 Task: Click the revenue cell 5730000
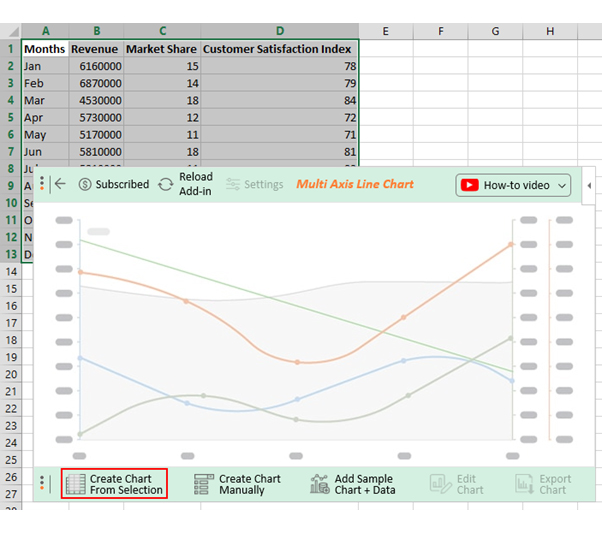[96, 117]
